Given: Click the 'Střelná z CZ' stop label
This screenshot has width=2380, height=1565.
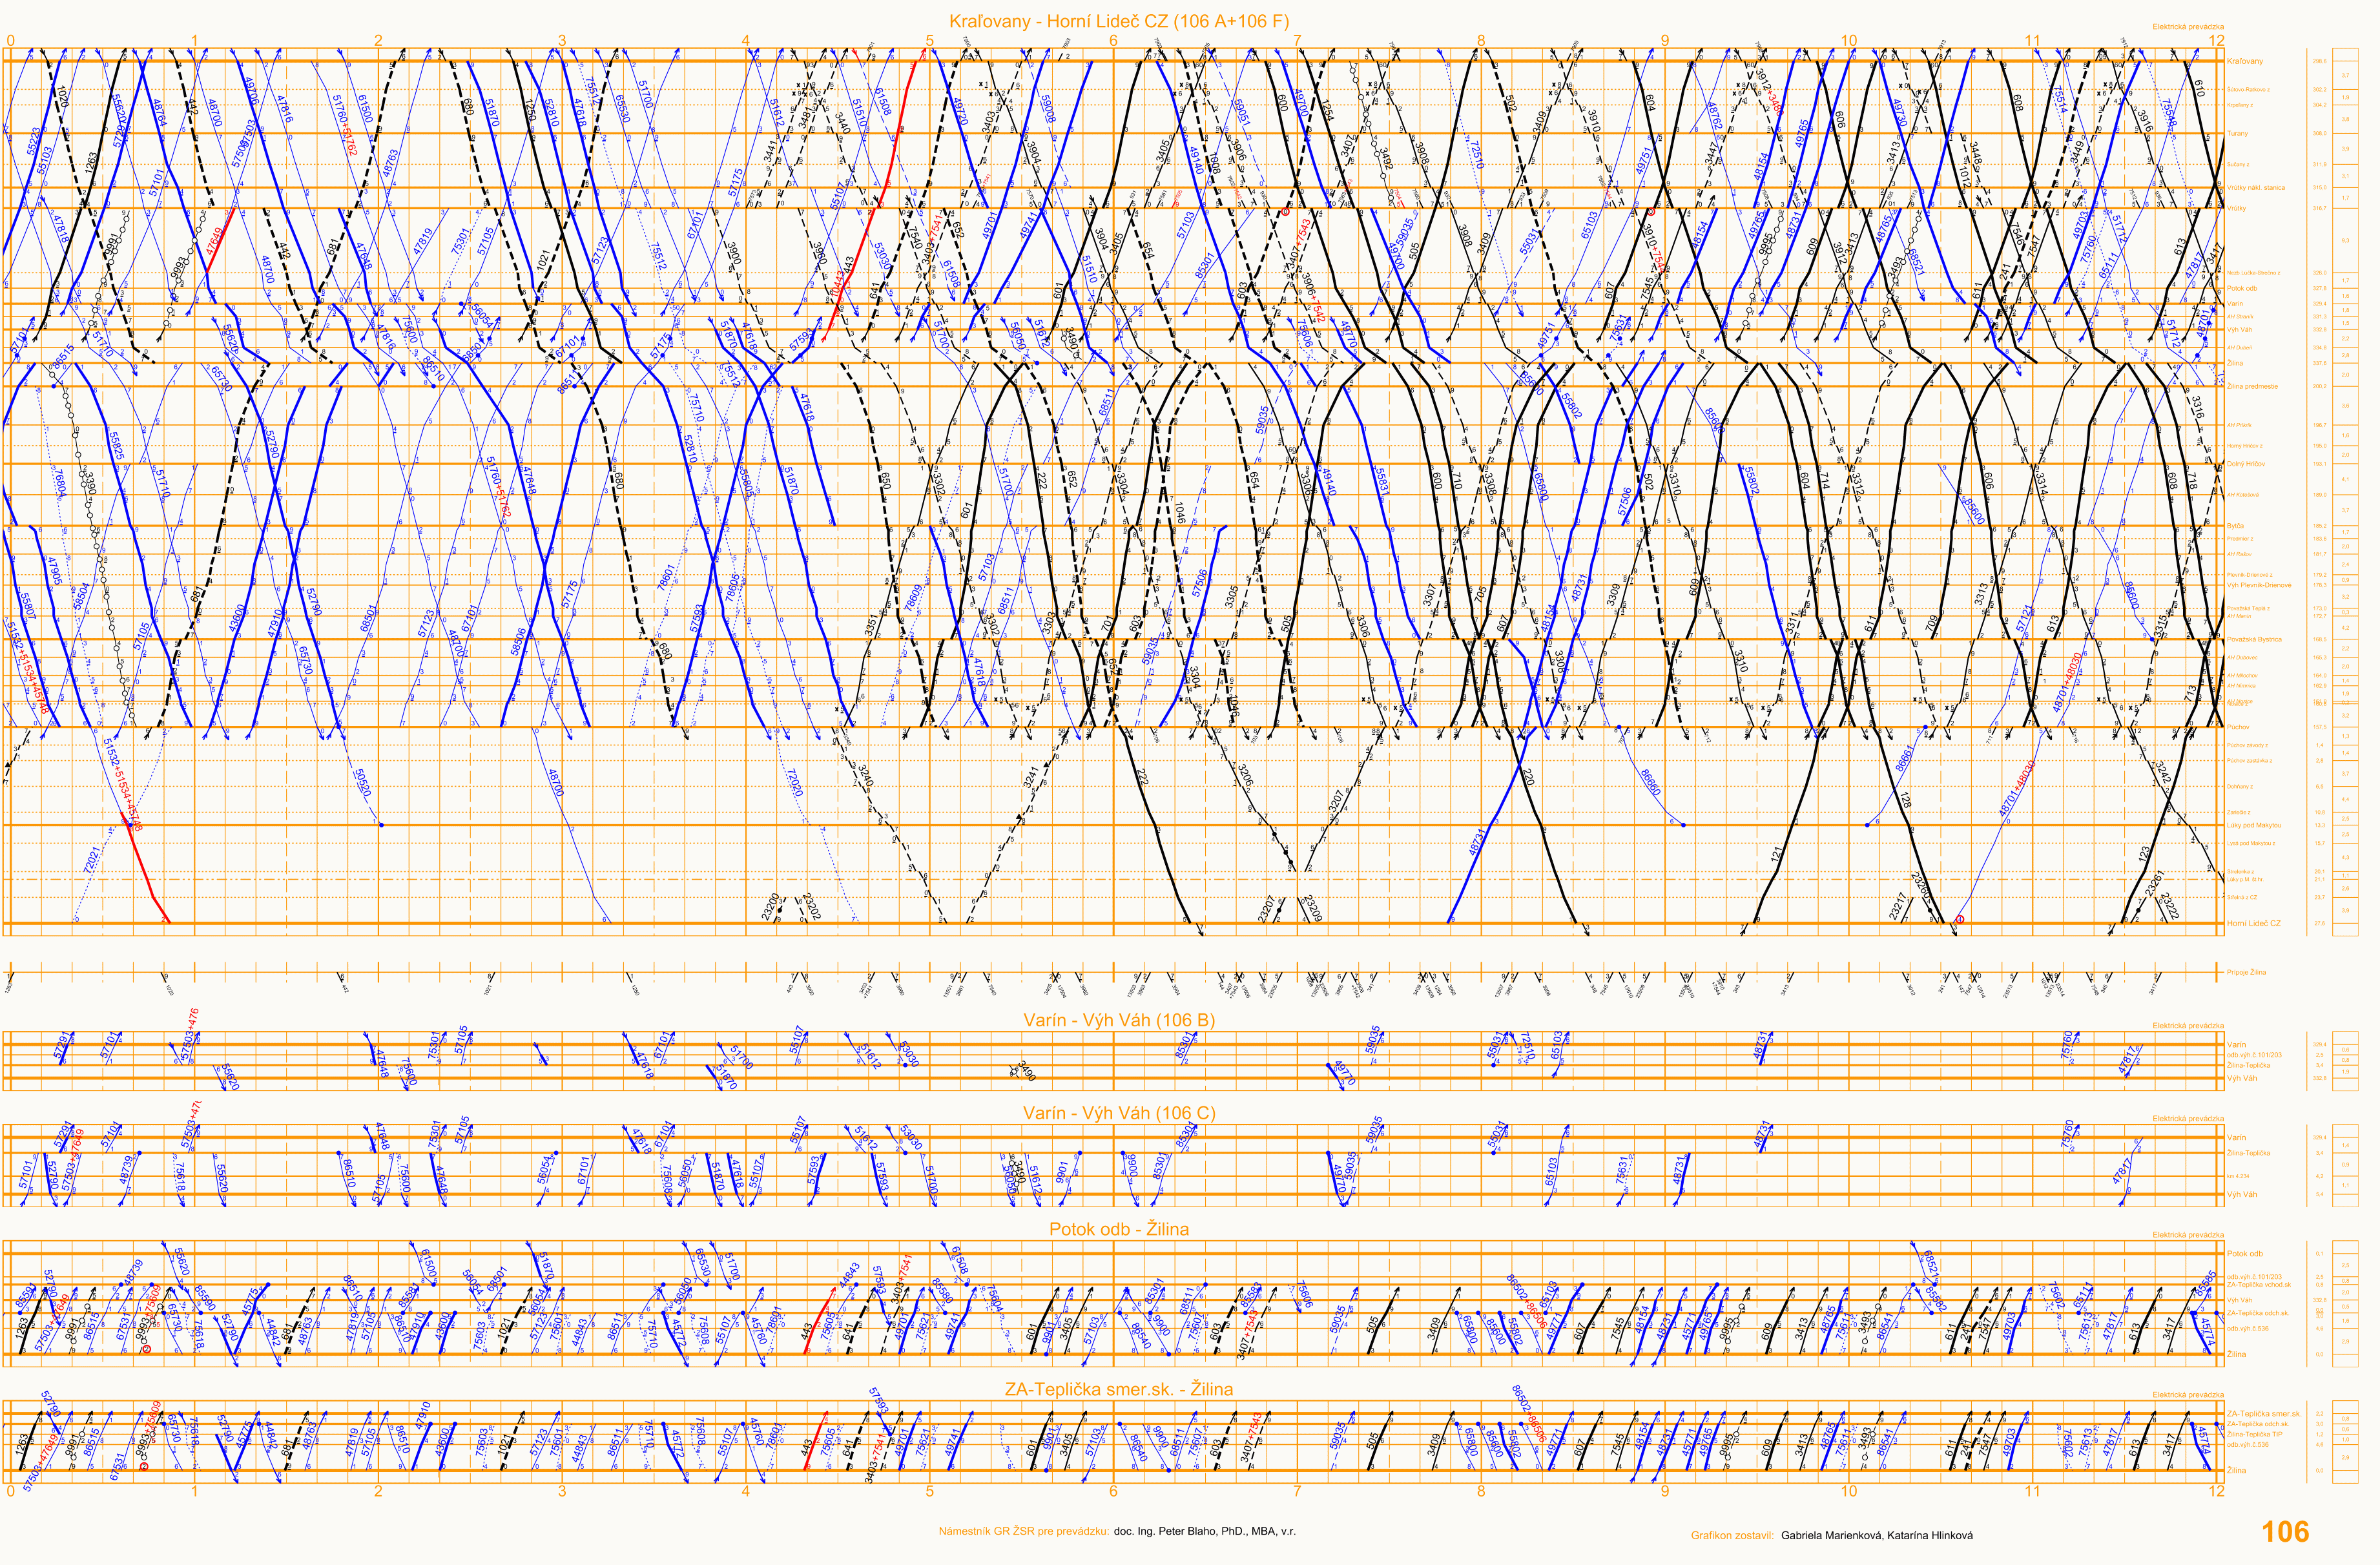Looking at the screenshot, I should [2241, 898].
